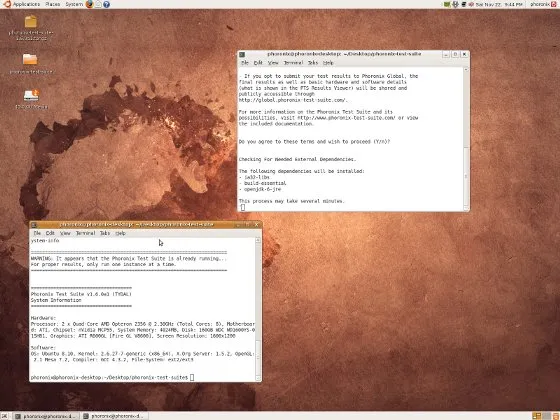Viewport: 560px width, 420px height.
Task: Click the scroll-up arrow in the dependencies terminal
Action: (466, 70)
